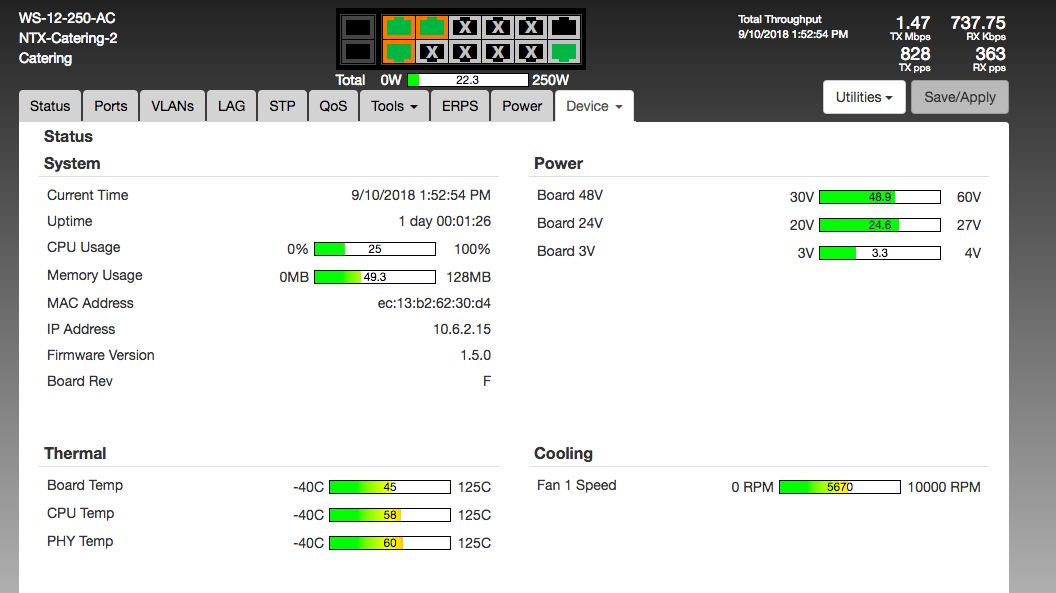Screen dimensions: 1056x593
Task: Open the QoS tab
Action: (334, 106)
